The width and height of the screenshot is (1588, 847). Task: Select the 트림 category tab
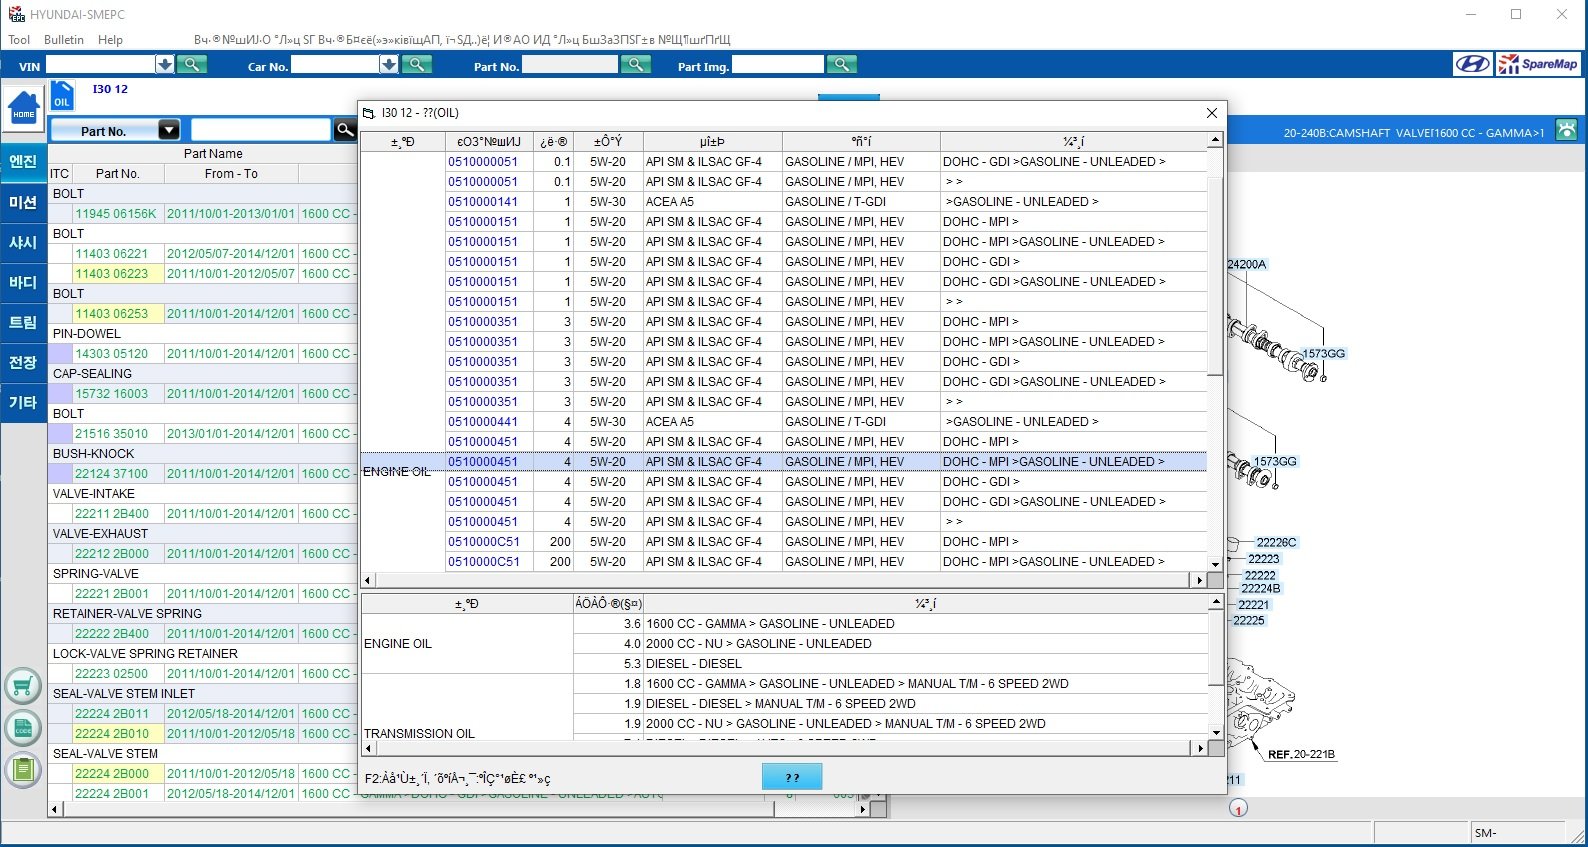coord(23,322)
